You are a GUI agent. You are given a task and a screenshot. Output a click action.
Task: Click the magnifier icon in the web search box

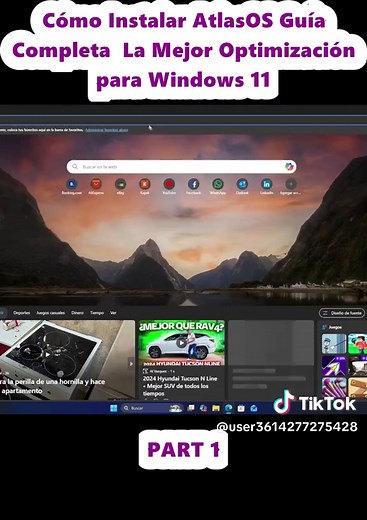click(x=75, y=166)
